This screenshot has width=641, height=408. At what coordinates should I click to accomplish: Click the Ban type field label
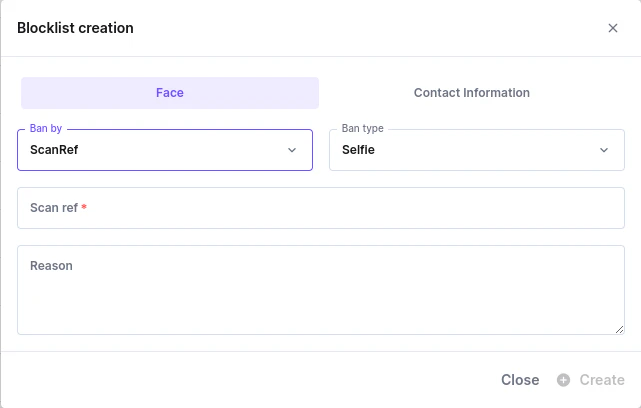[362, 129]
